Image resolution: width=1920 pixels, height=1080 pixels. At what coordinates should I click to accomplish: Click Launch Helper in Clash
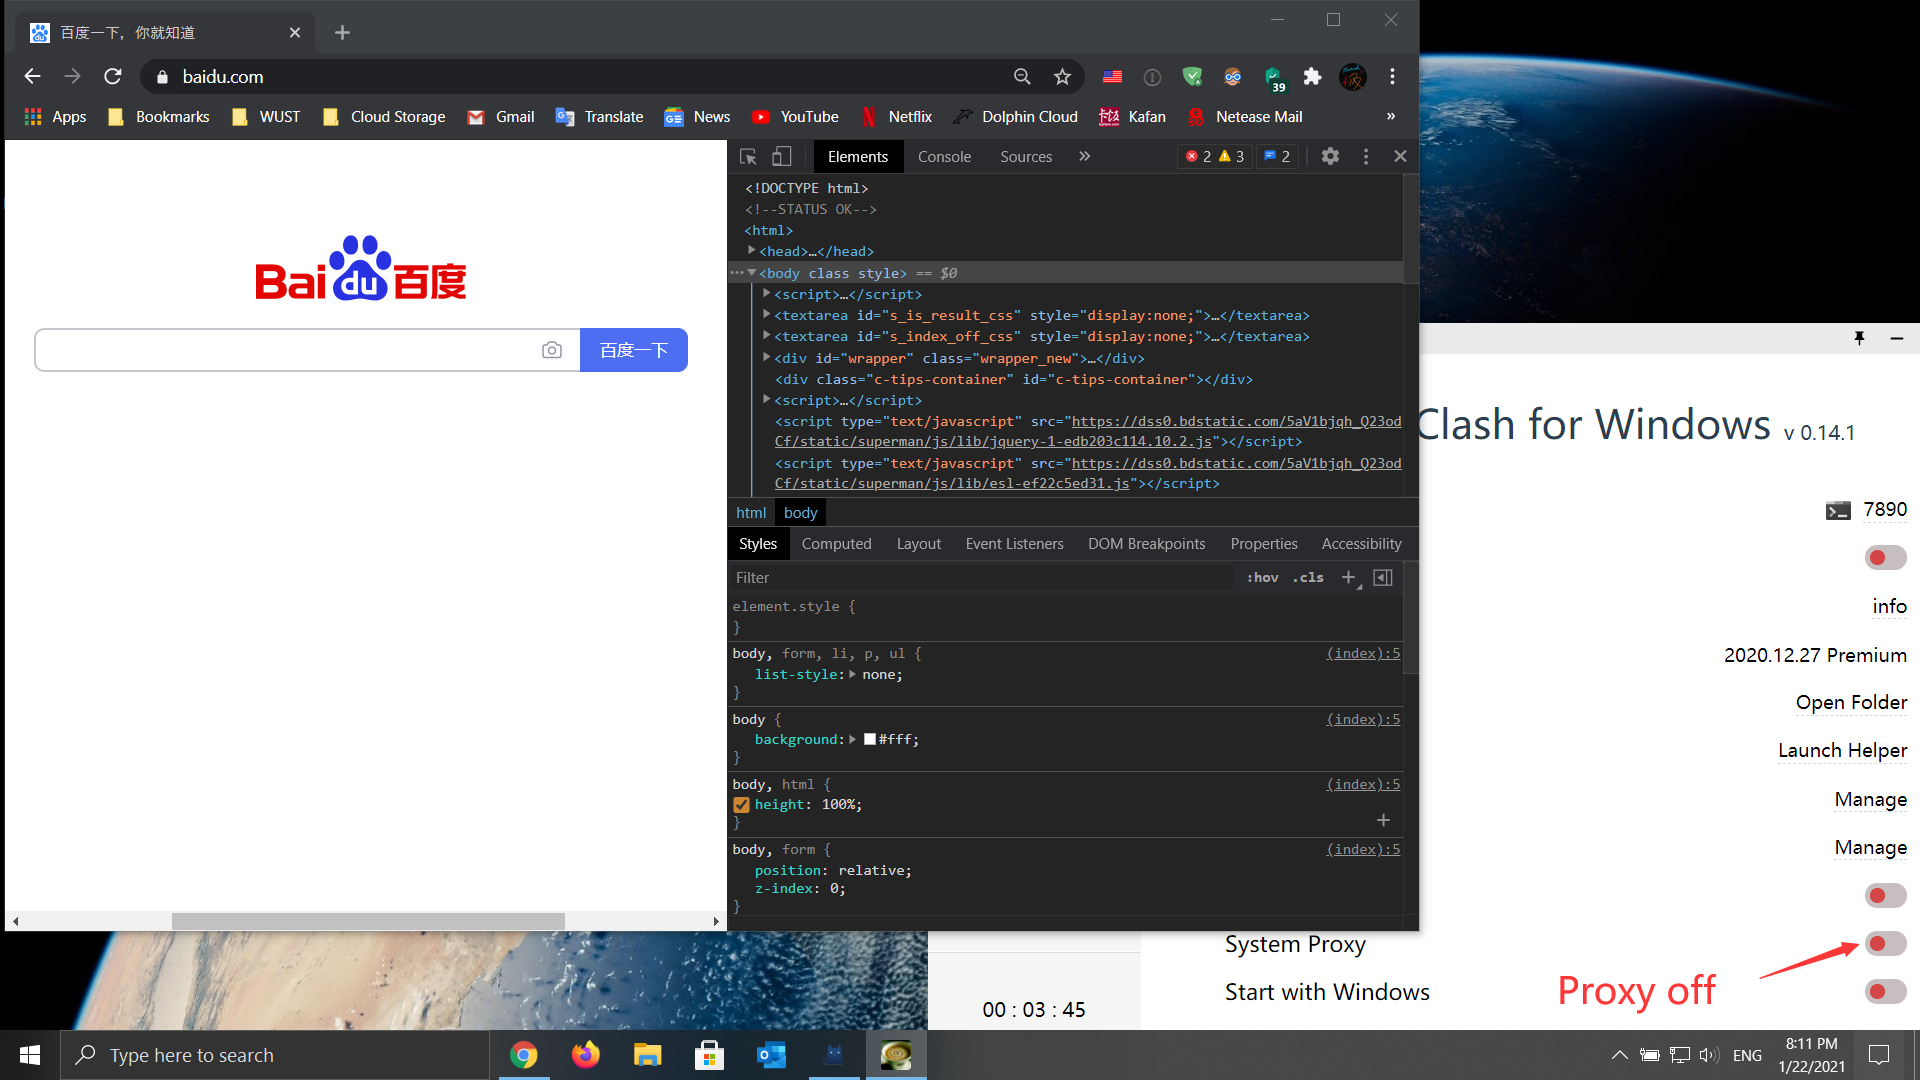[1842, 751]
